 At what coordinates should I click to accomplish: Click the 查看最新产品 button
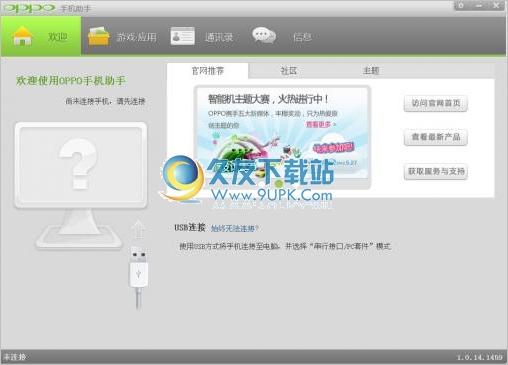(436, 137)
